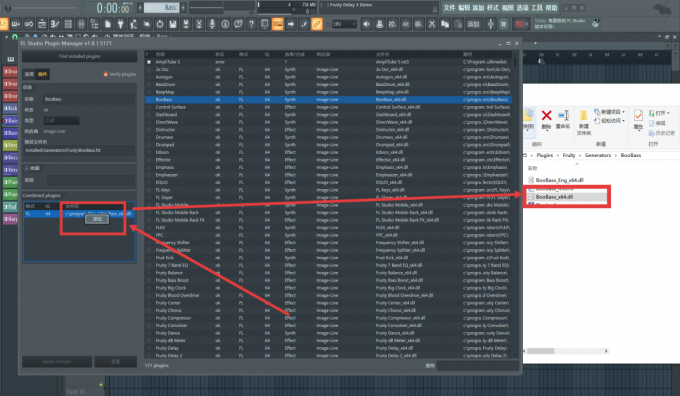Toggle favorite star for Autogun
Screen dimensions: 680x396
click(149, 77)
